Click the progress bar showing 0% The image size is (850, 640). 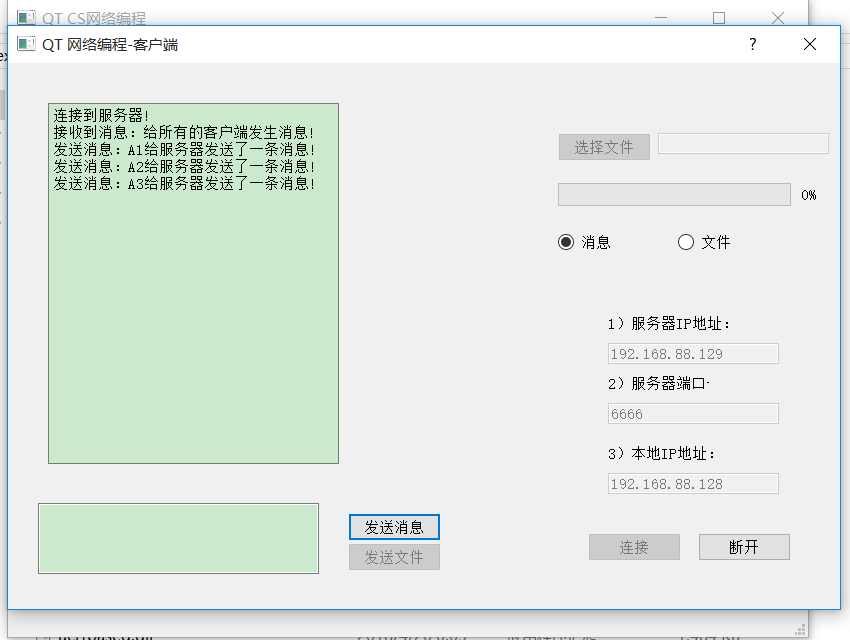coord(673,194)
